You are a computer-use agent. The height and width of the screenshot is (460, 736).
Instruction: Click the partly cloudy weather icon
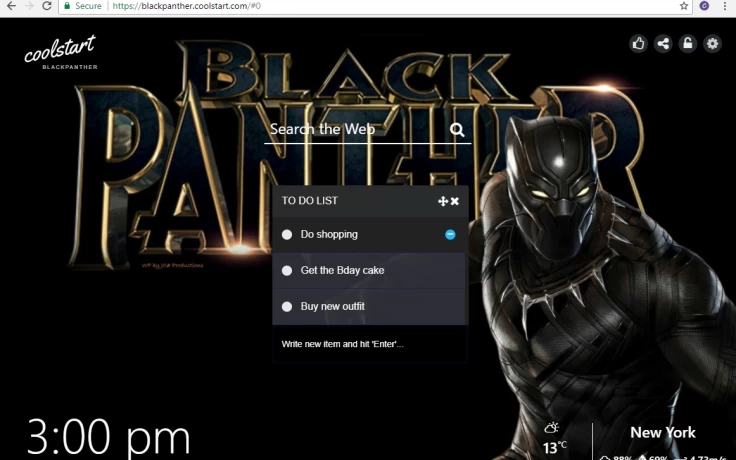click(552, 428)
